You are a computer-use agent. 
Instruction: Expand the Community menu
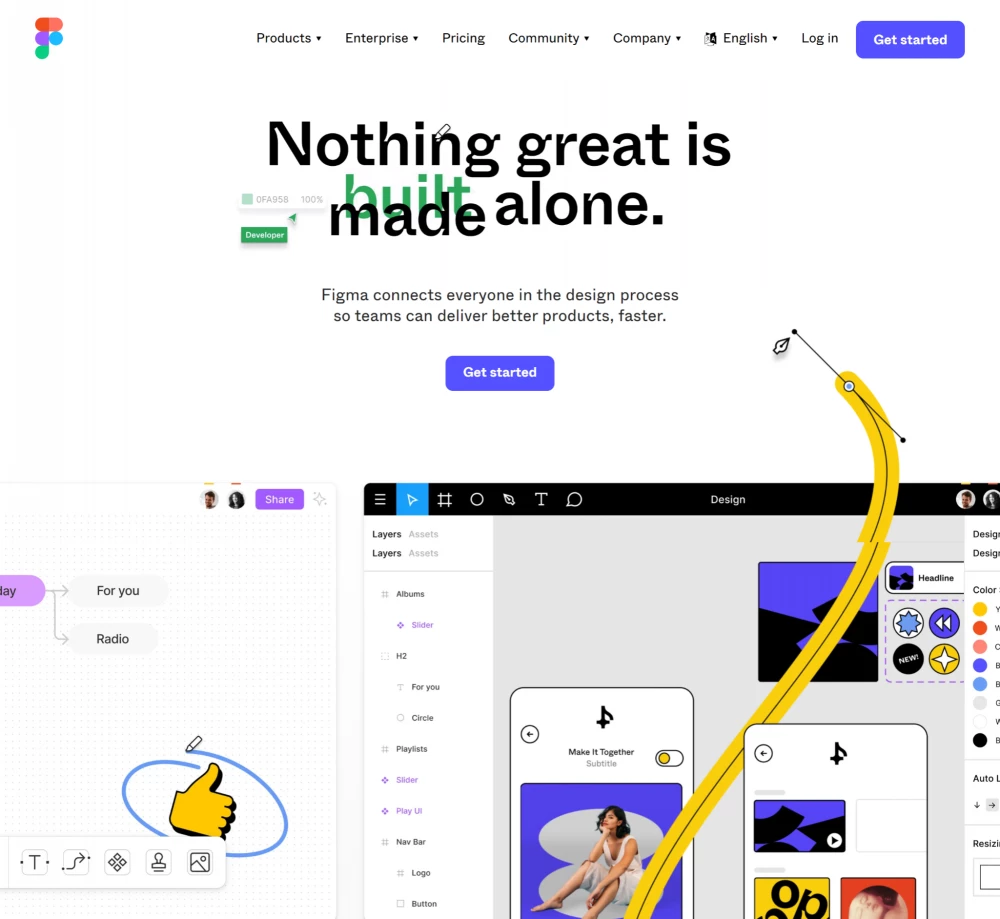click(548, 38)
